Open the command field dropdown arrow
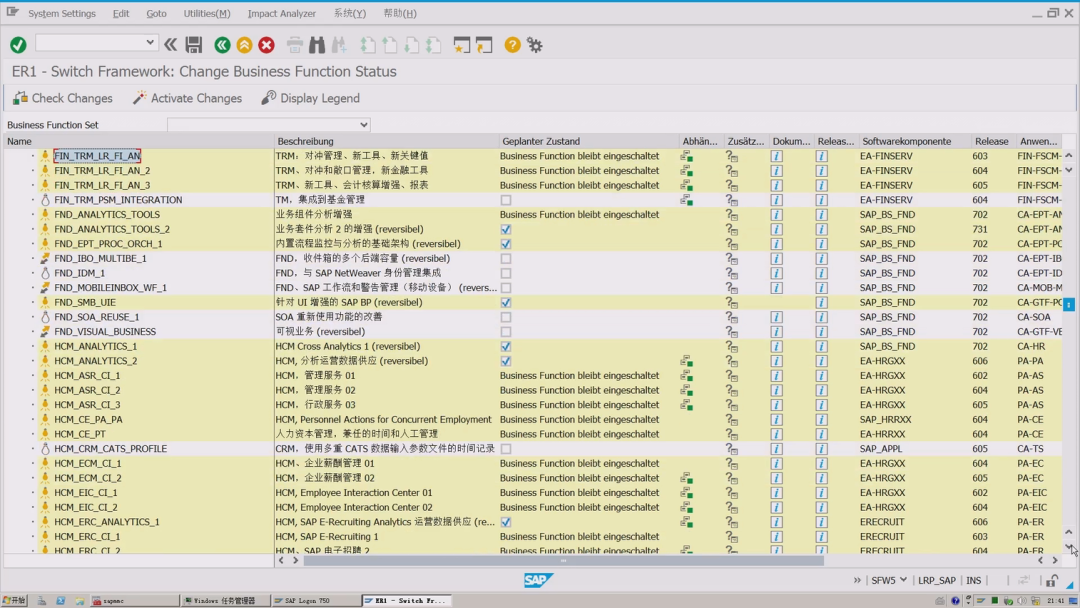Image resolution: width=1080 pixels, height=608 pixels. point(149,43)
